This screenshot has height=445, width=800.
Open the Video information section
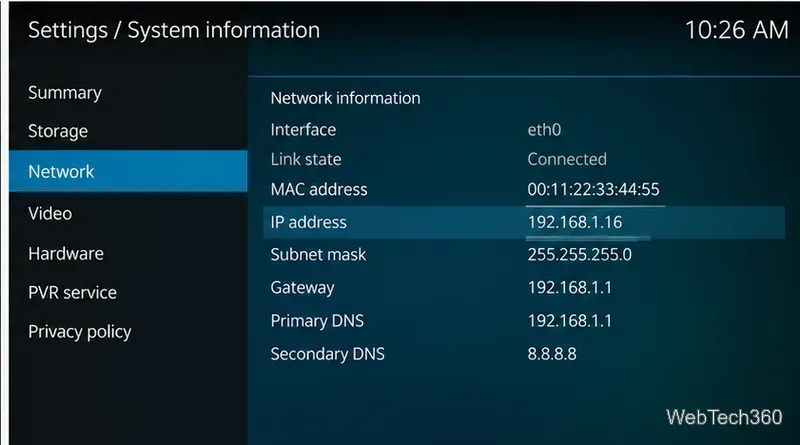point(50,213)
